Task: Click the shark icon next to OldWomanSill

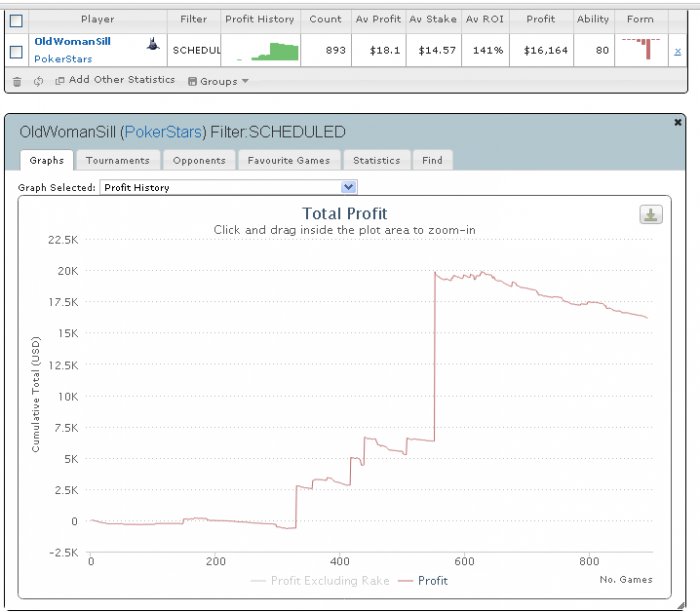Action: pos(153,44)
